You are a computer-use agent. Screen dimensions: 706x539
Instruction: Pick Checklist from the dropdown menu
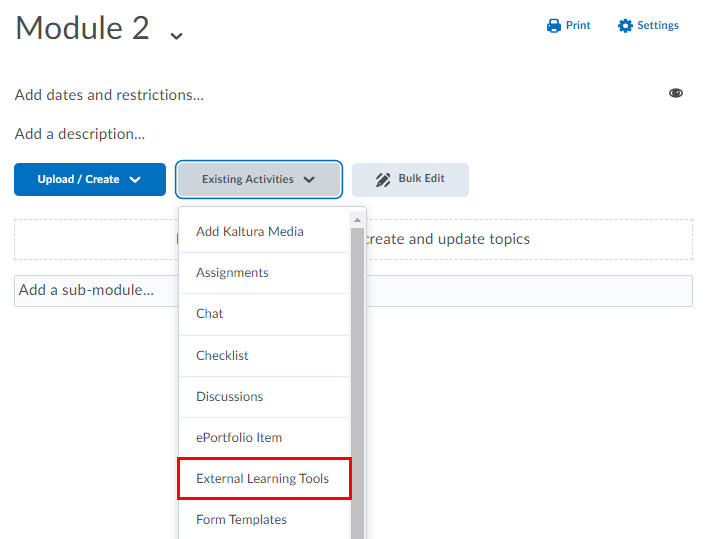222,356
